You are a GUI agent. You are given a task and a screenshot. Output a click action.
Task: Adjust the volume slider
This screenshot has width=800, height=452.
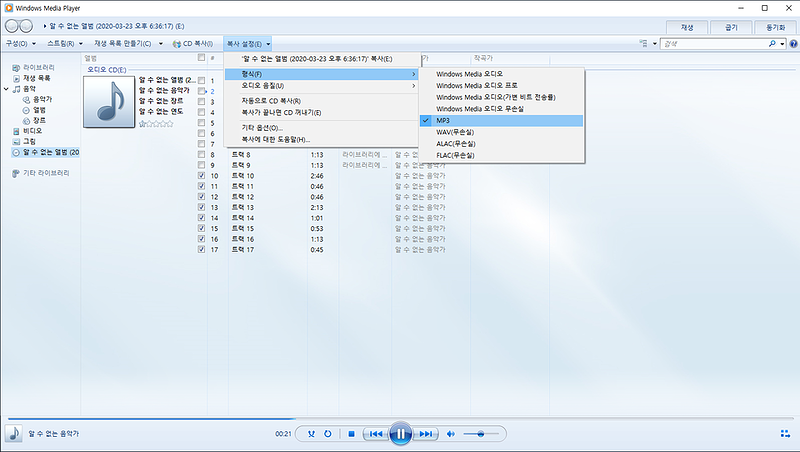point(481,434)
